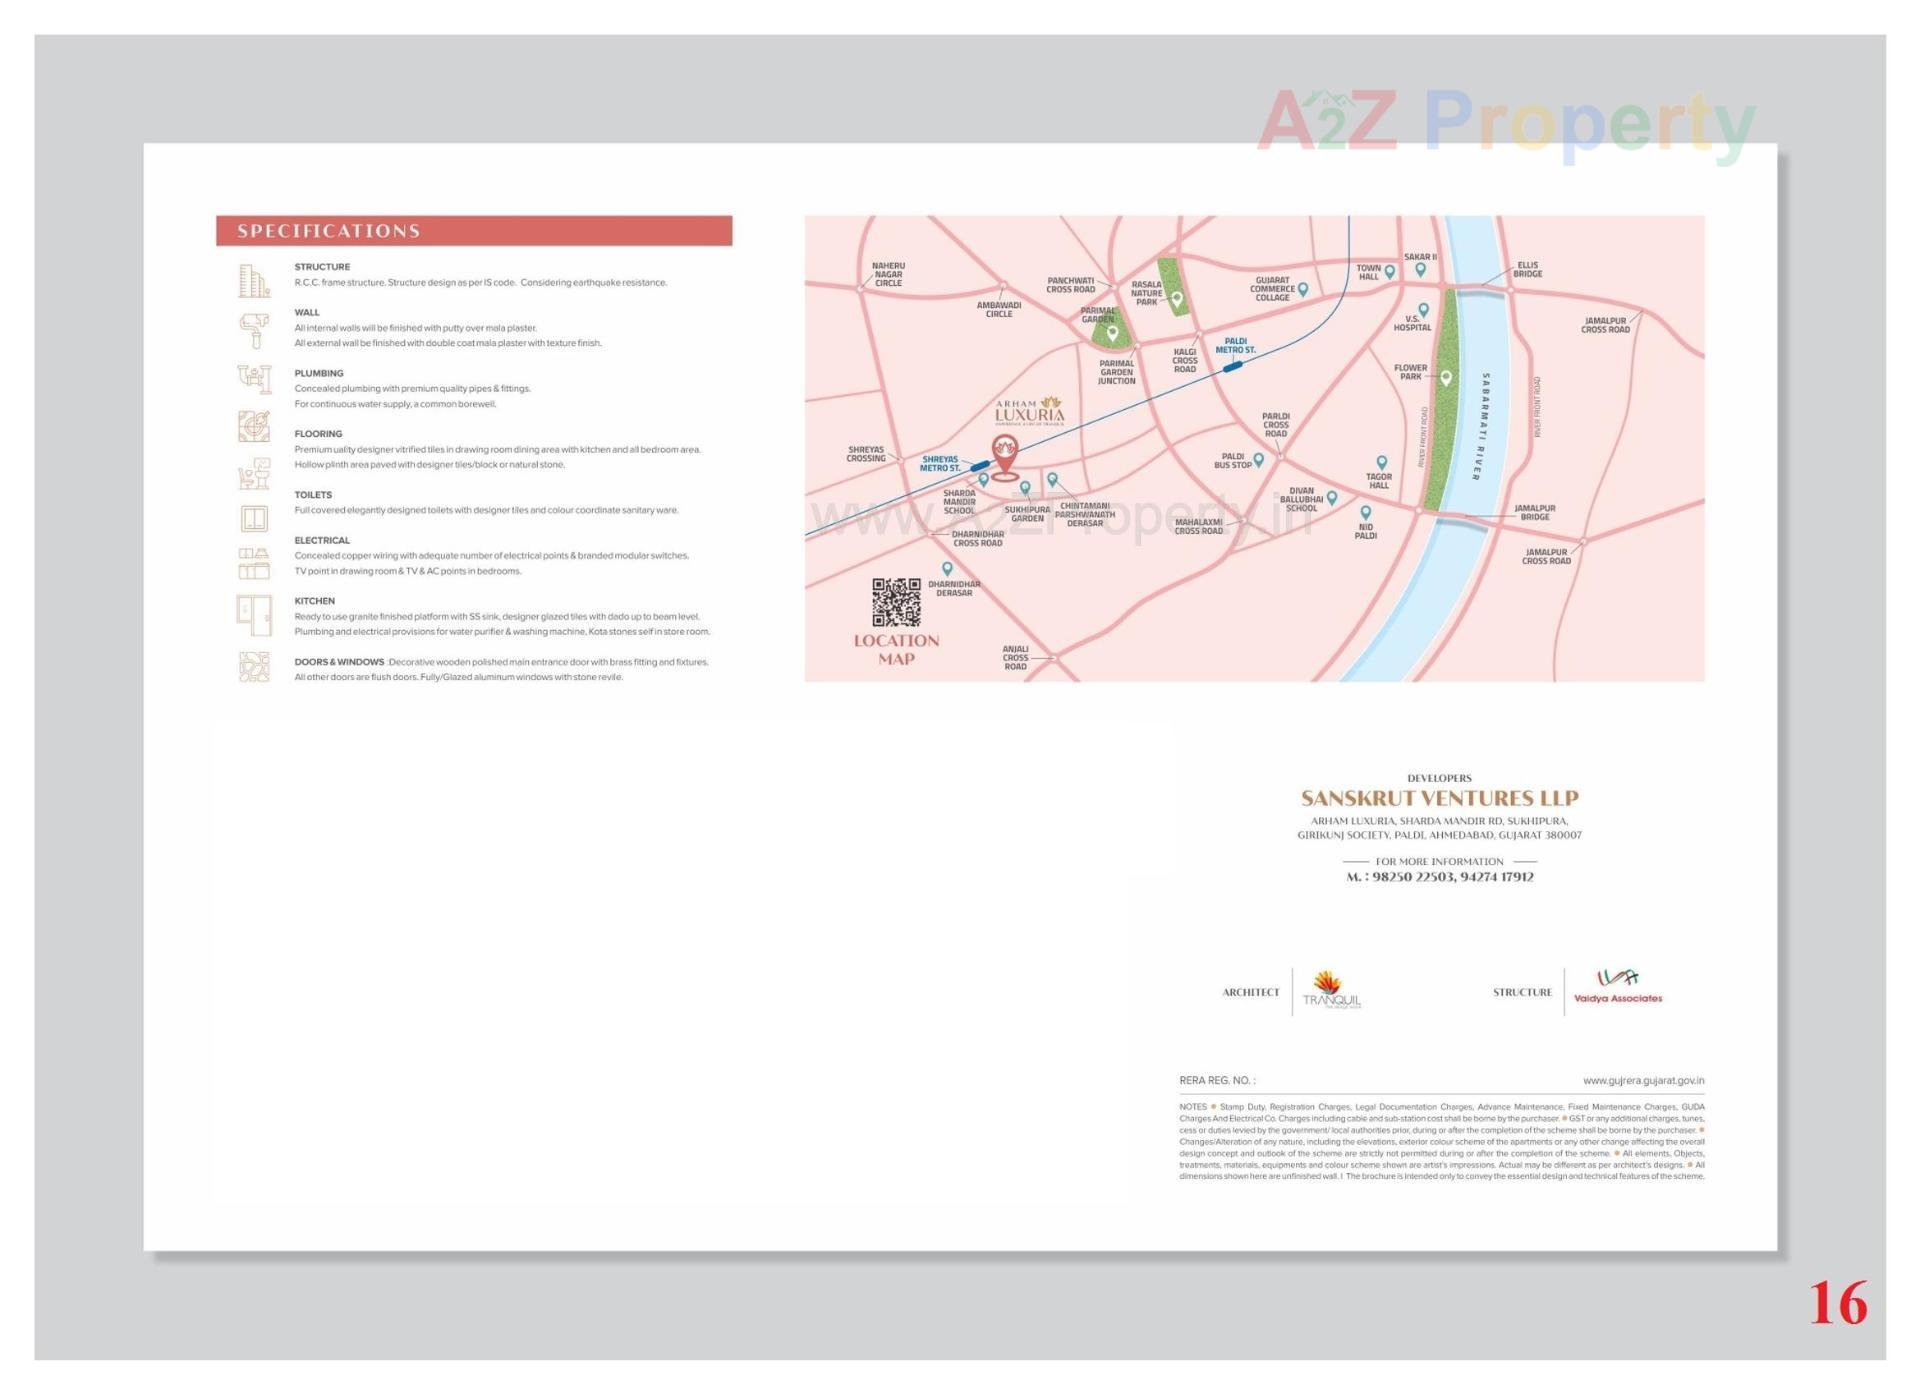The image size is (1920, 1394).
Task: Click the Wall paint roller icon
Action: tap(254, 330)
